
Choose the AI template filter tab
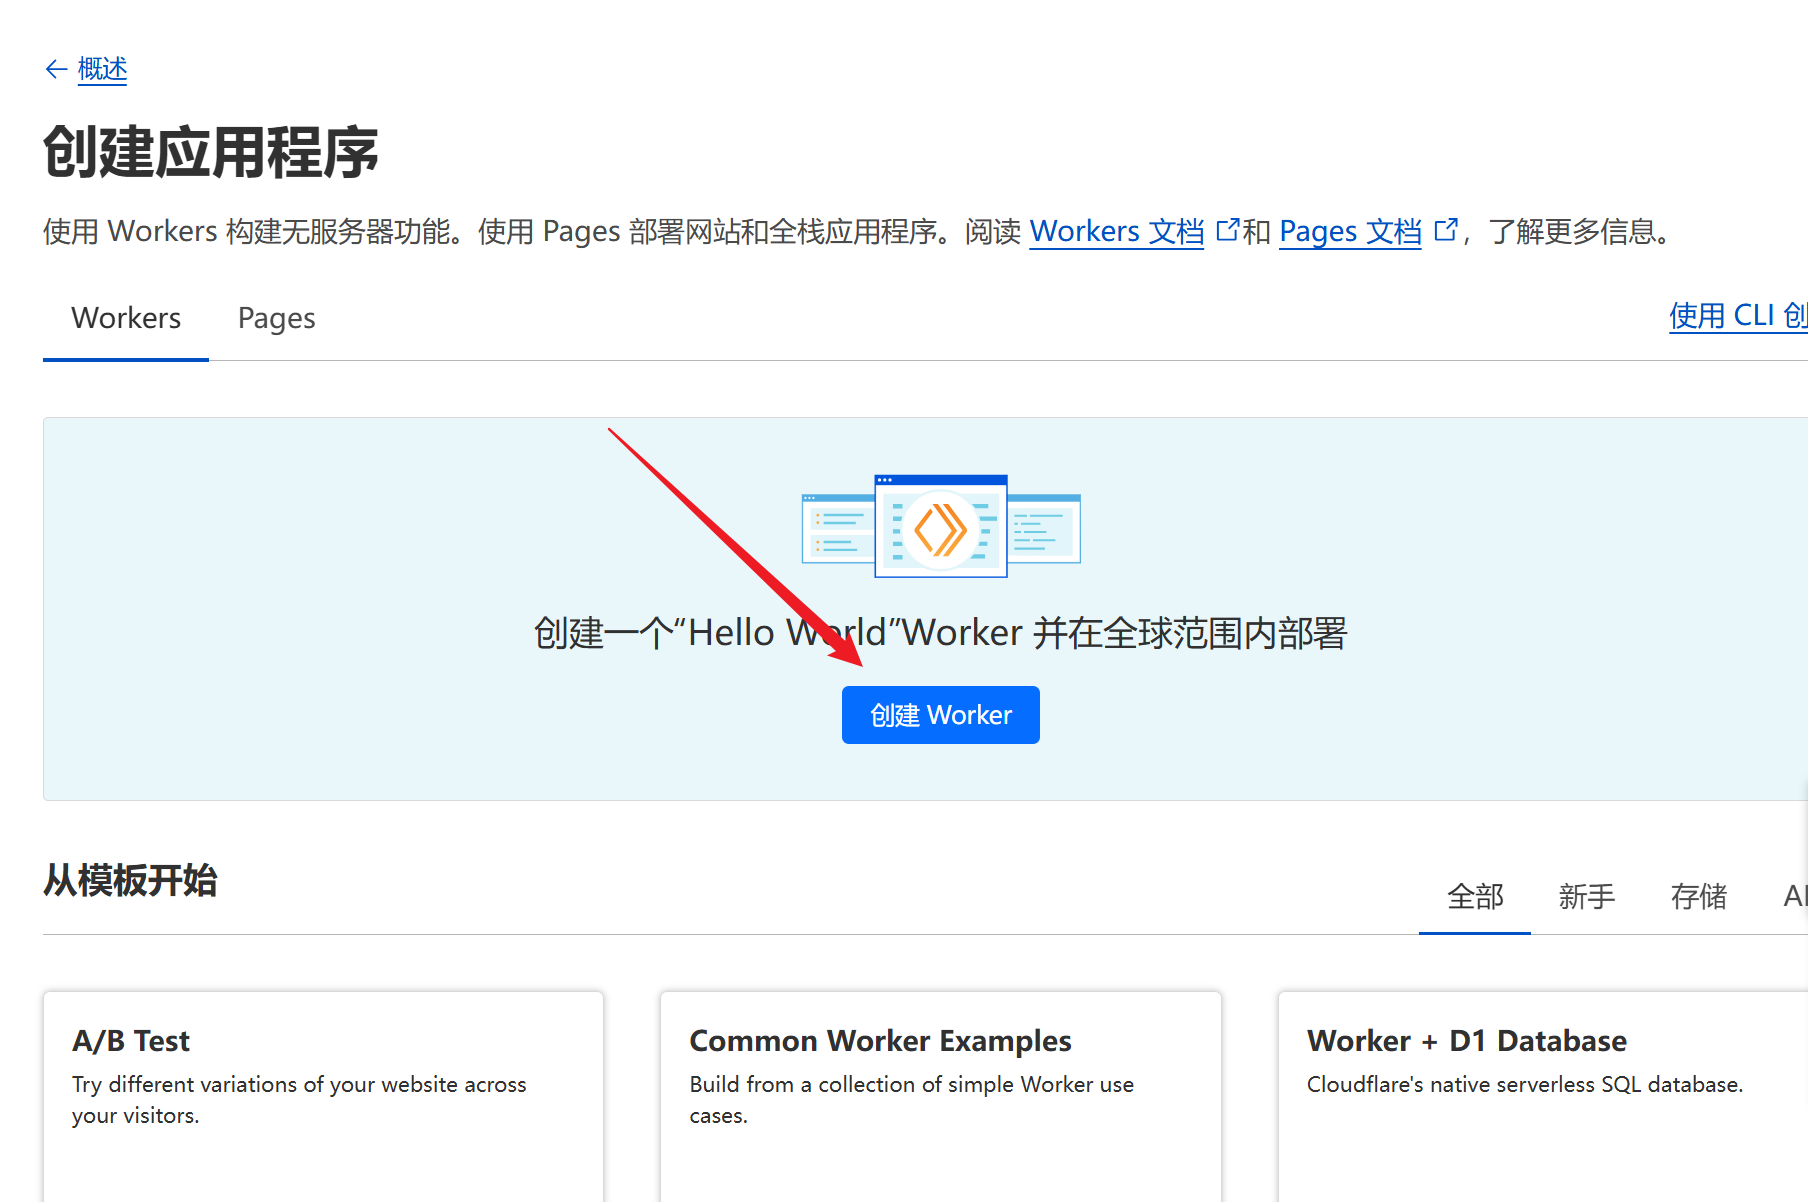(x=1794, y=896)
